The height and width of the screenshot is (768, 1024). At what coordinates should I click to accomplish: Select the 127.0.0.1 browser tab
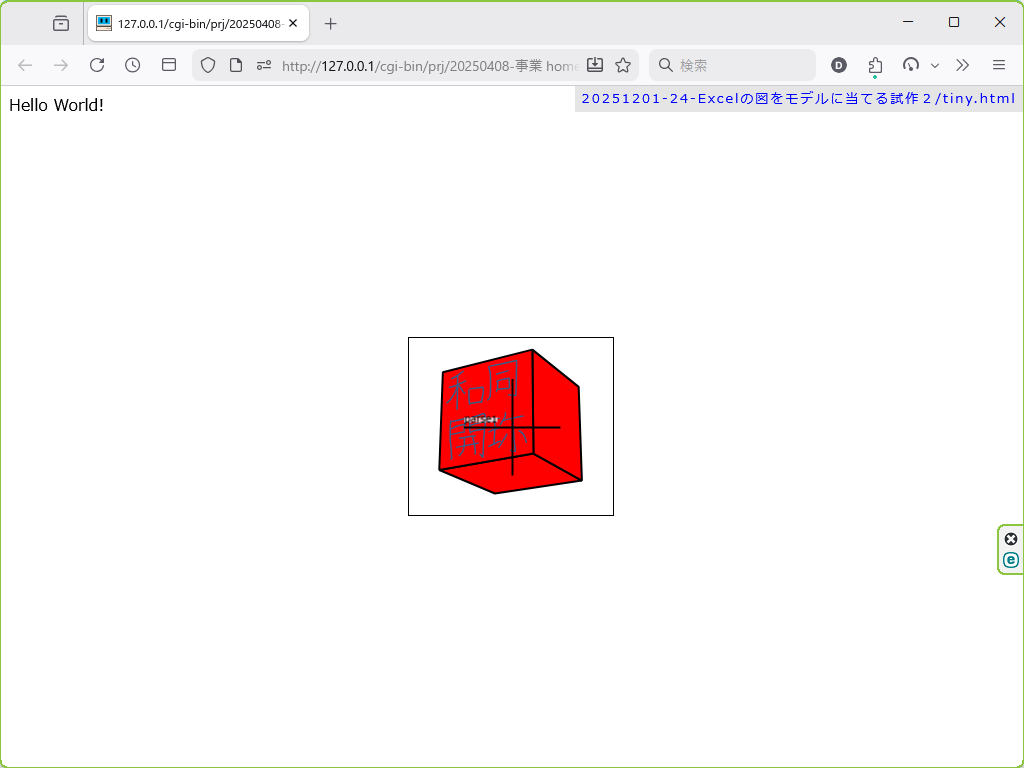pyautogui.click(x=190, y=23)
